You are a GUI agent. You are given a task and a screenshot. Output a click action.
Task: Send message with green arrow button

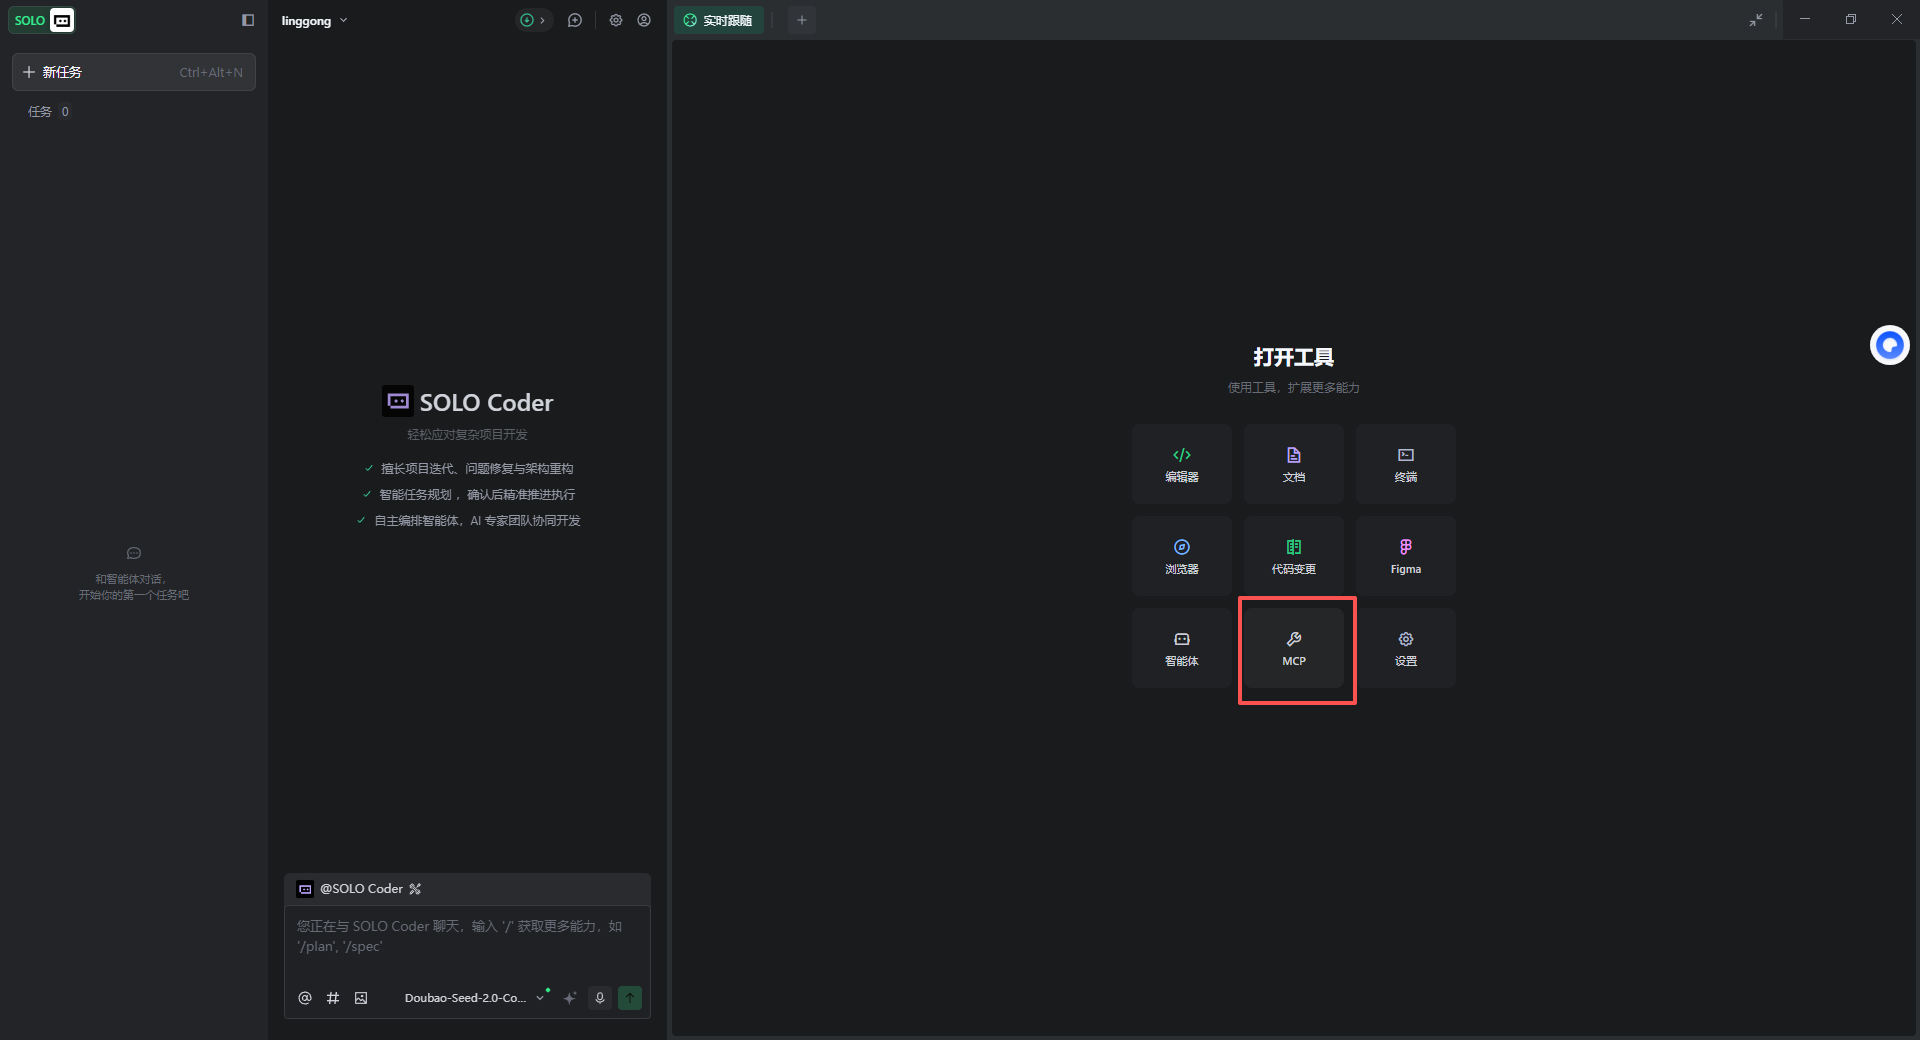click(630, 998)
